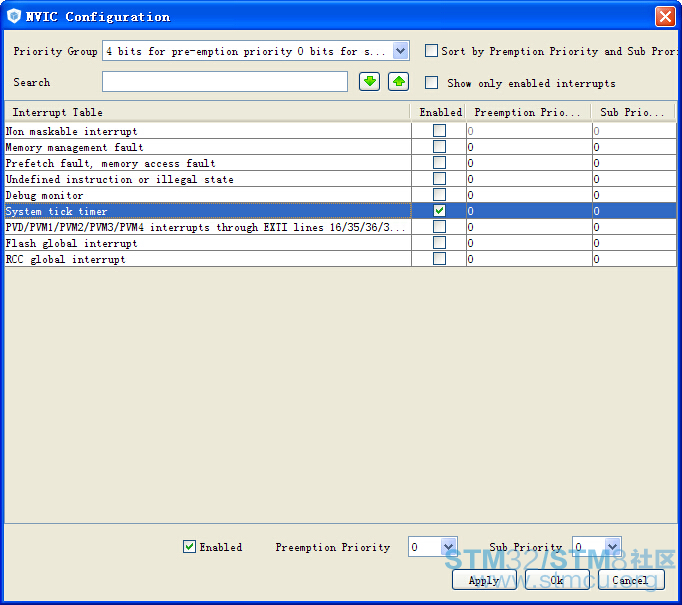The width and height of the screenshot is (682, 605).
Task: Enable the Memory management fault checkbox
Action: tap(439, 147)
